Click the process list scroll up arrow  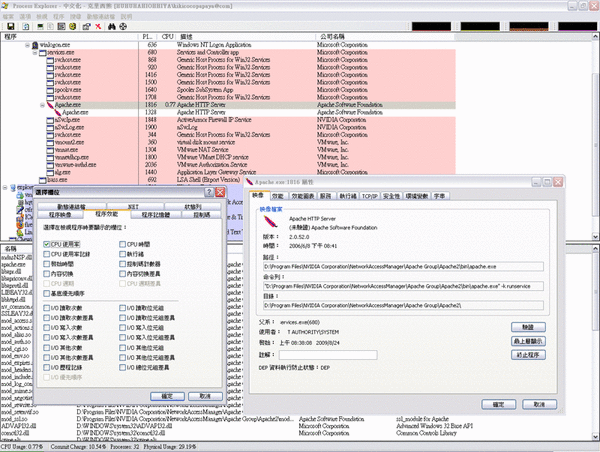pyautogui.click(x=596, y=37)
